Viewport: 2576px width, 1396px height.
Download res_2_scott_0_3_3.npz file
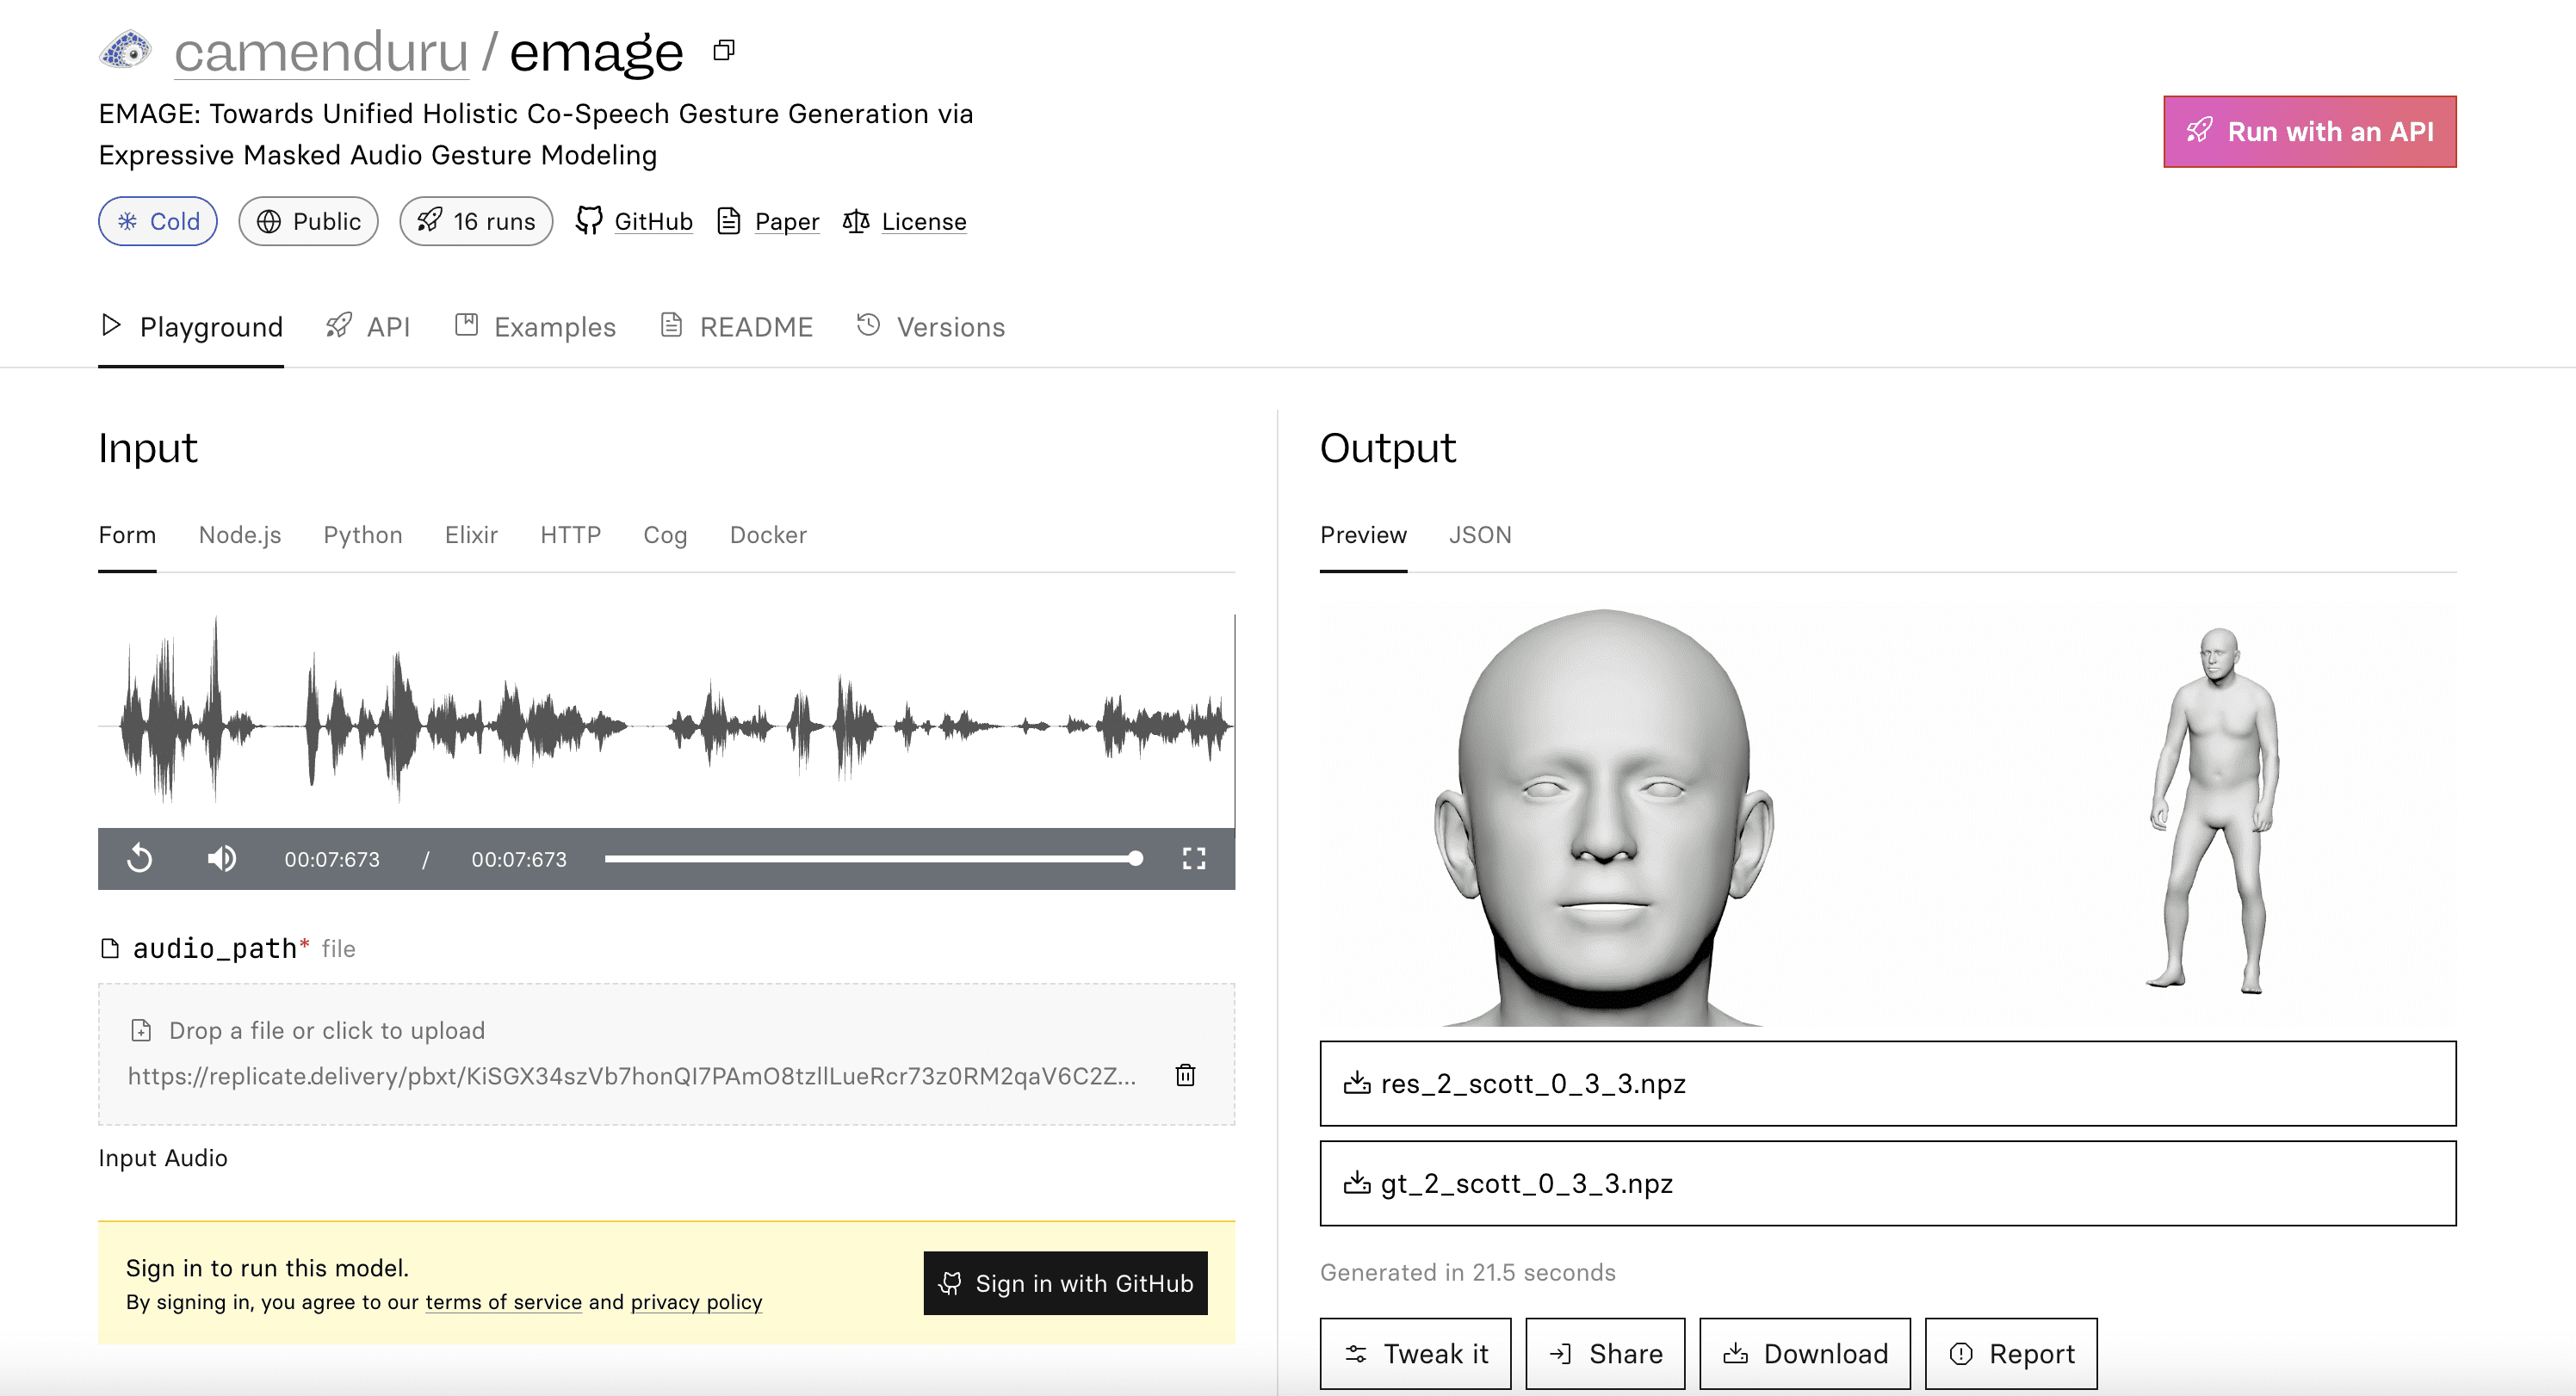1887,1084
